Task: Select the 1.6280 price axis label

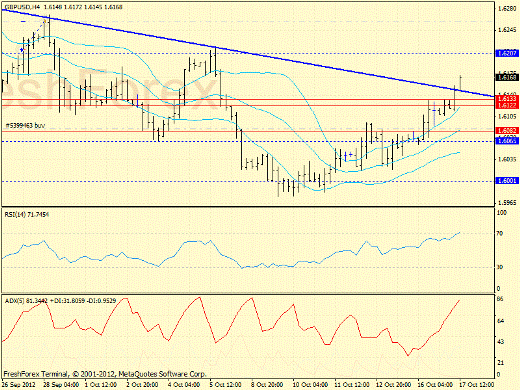Action: 507,9
